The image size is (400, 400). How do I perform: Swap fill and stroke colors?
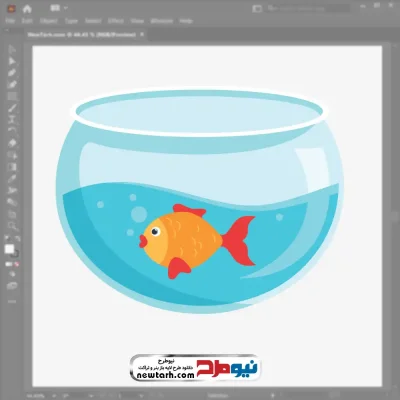coord(17,239)
